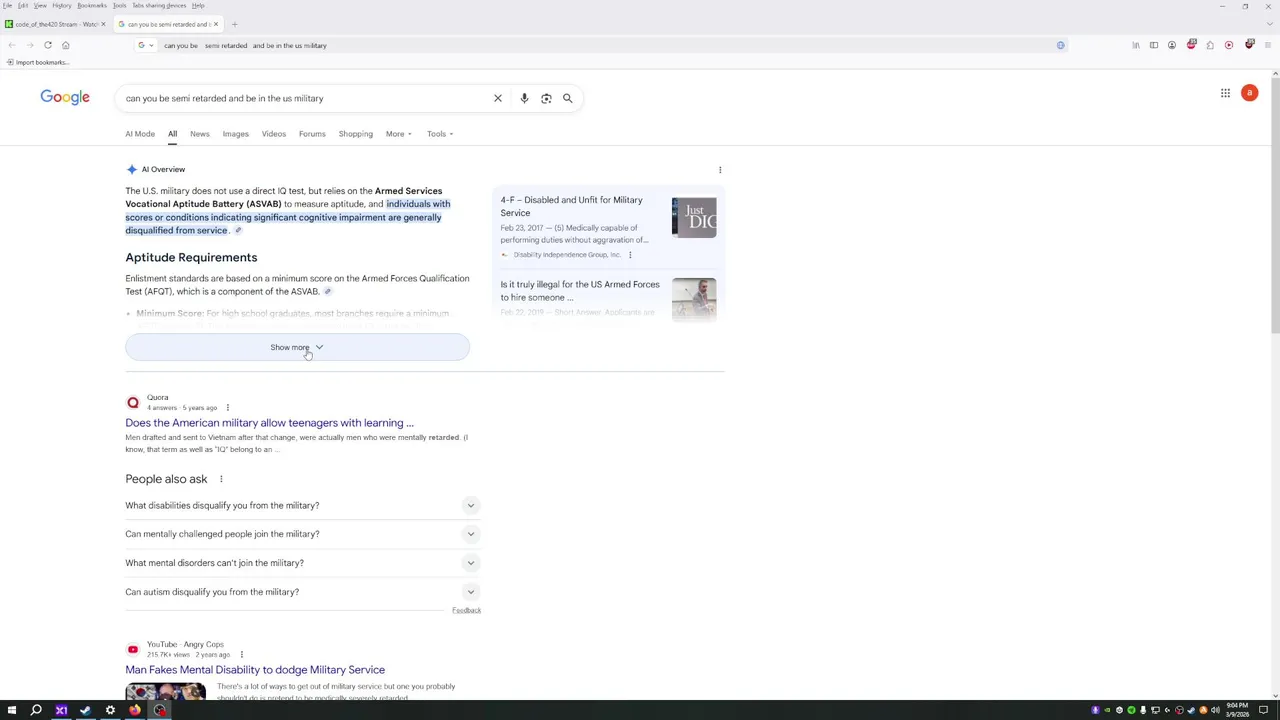The height and width of the screenshot is (720, 1280).
Task: Open Is it truly illegal source card
Action: 608,298
